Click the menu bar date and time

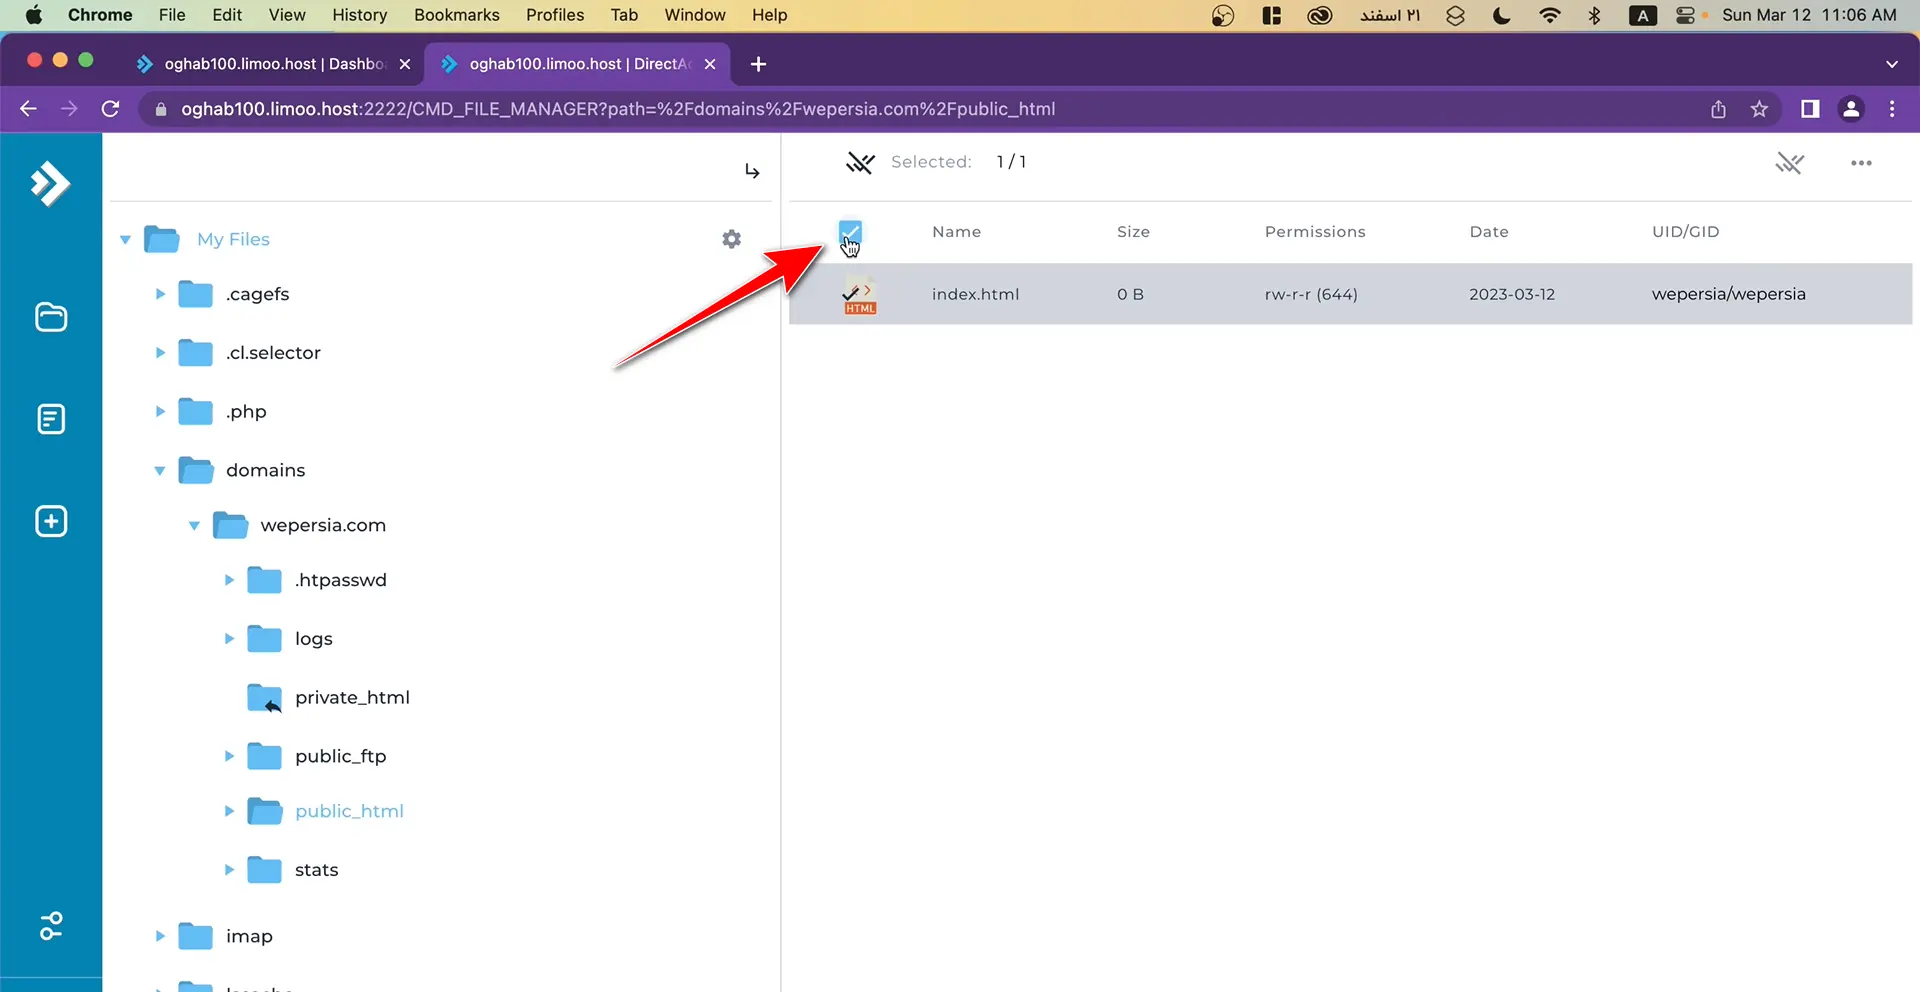coord(1809,15)
